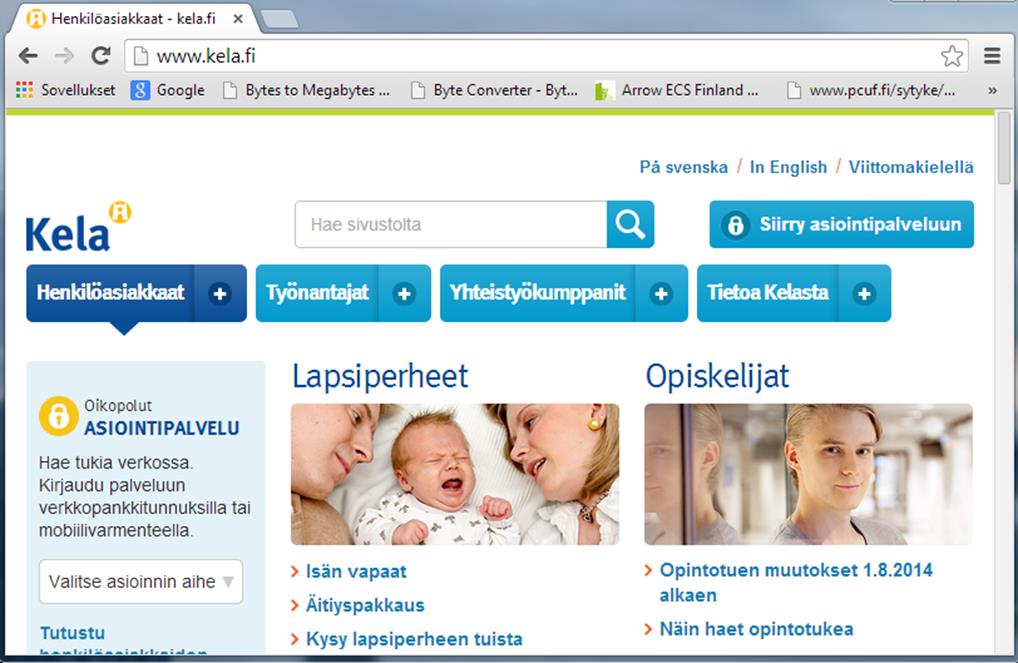The height and width of the screenshot is (663, 1018).
Task: Open the ASIOINTIPALVELU heading link
Action: tap(162, 428)
